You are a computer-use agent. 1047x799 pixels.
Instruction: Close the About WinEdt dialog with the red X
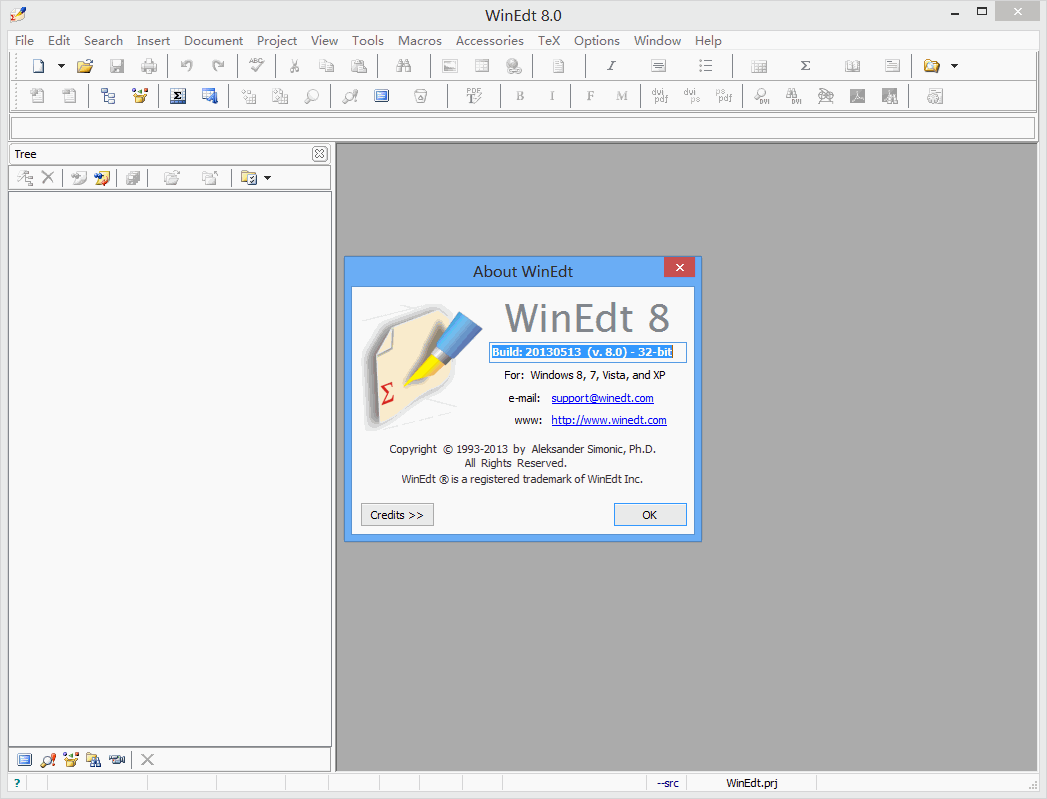(680, 268)
